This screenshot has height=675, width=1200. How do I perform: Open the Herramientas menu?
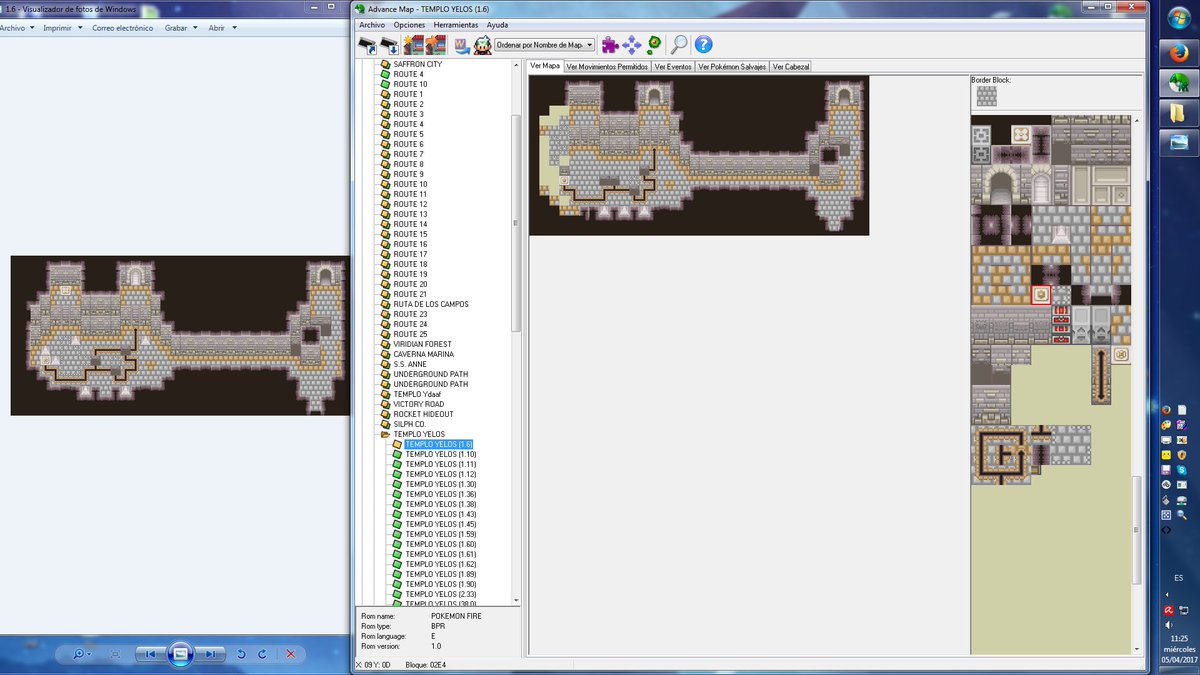tap(455, 24)
